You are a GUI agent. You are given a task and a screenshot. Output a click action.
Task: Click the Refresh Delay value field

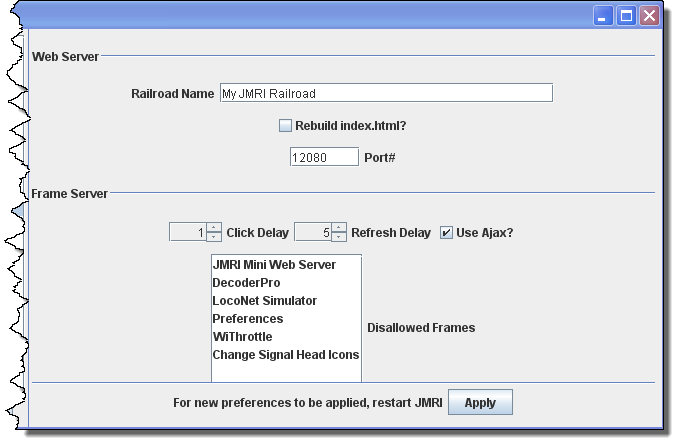click(312, 233)
